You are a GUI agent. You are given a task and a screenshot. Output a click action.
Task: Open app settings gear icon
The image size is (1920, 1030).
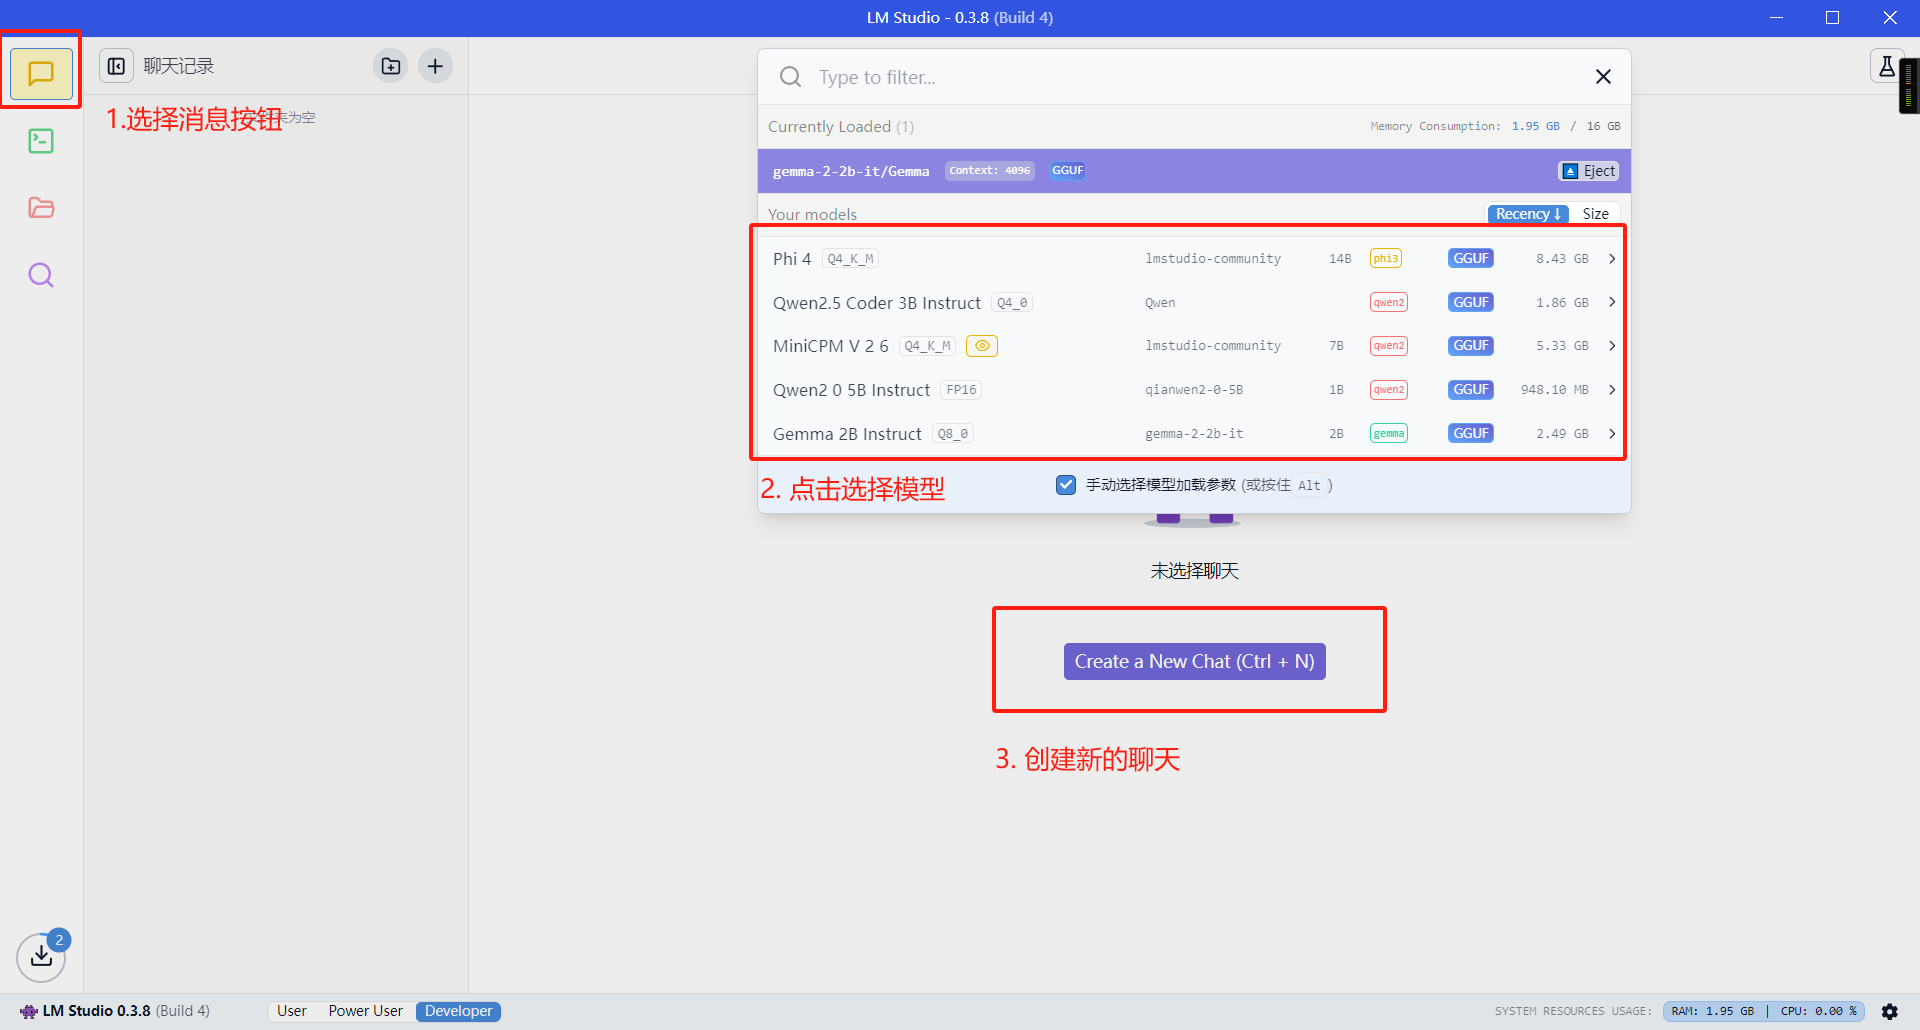point(1889,1011)
